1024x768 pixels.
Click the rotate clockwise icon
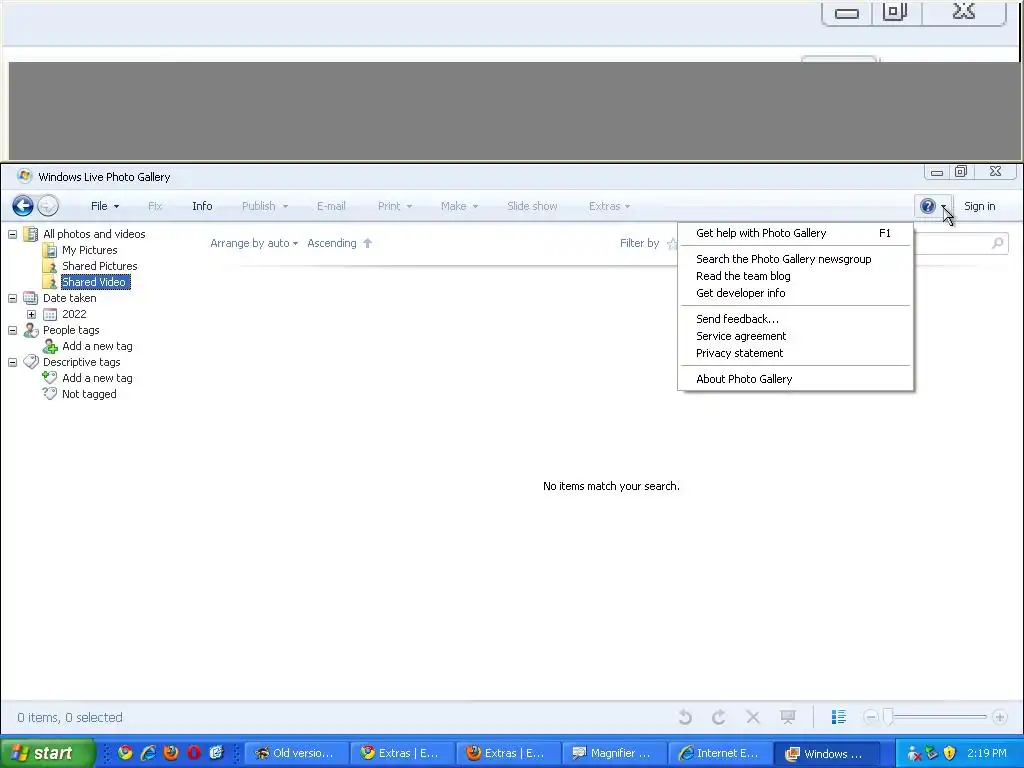718,718
